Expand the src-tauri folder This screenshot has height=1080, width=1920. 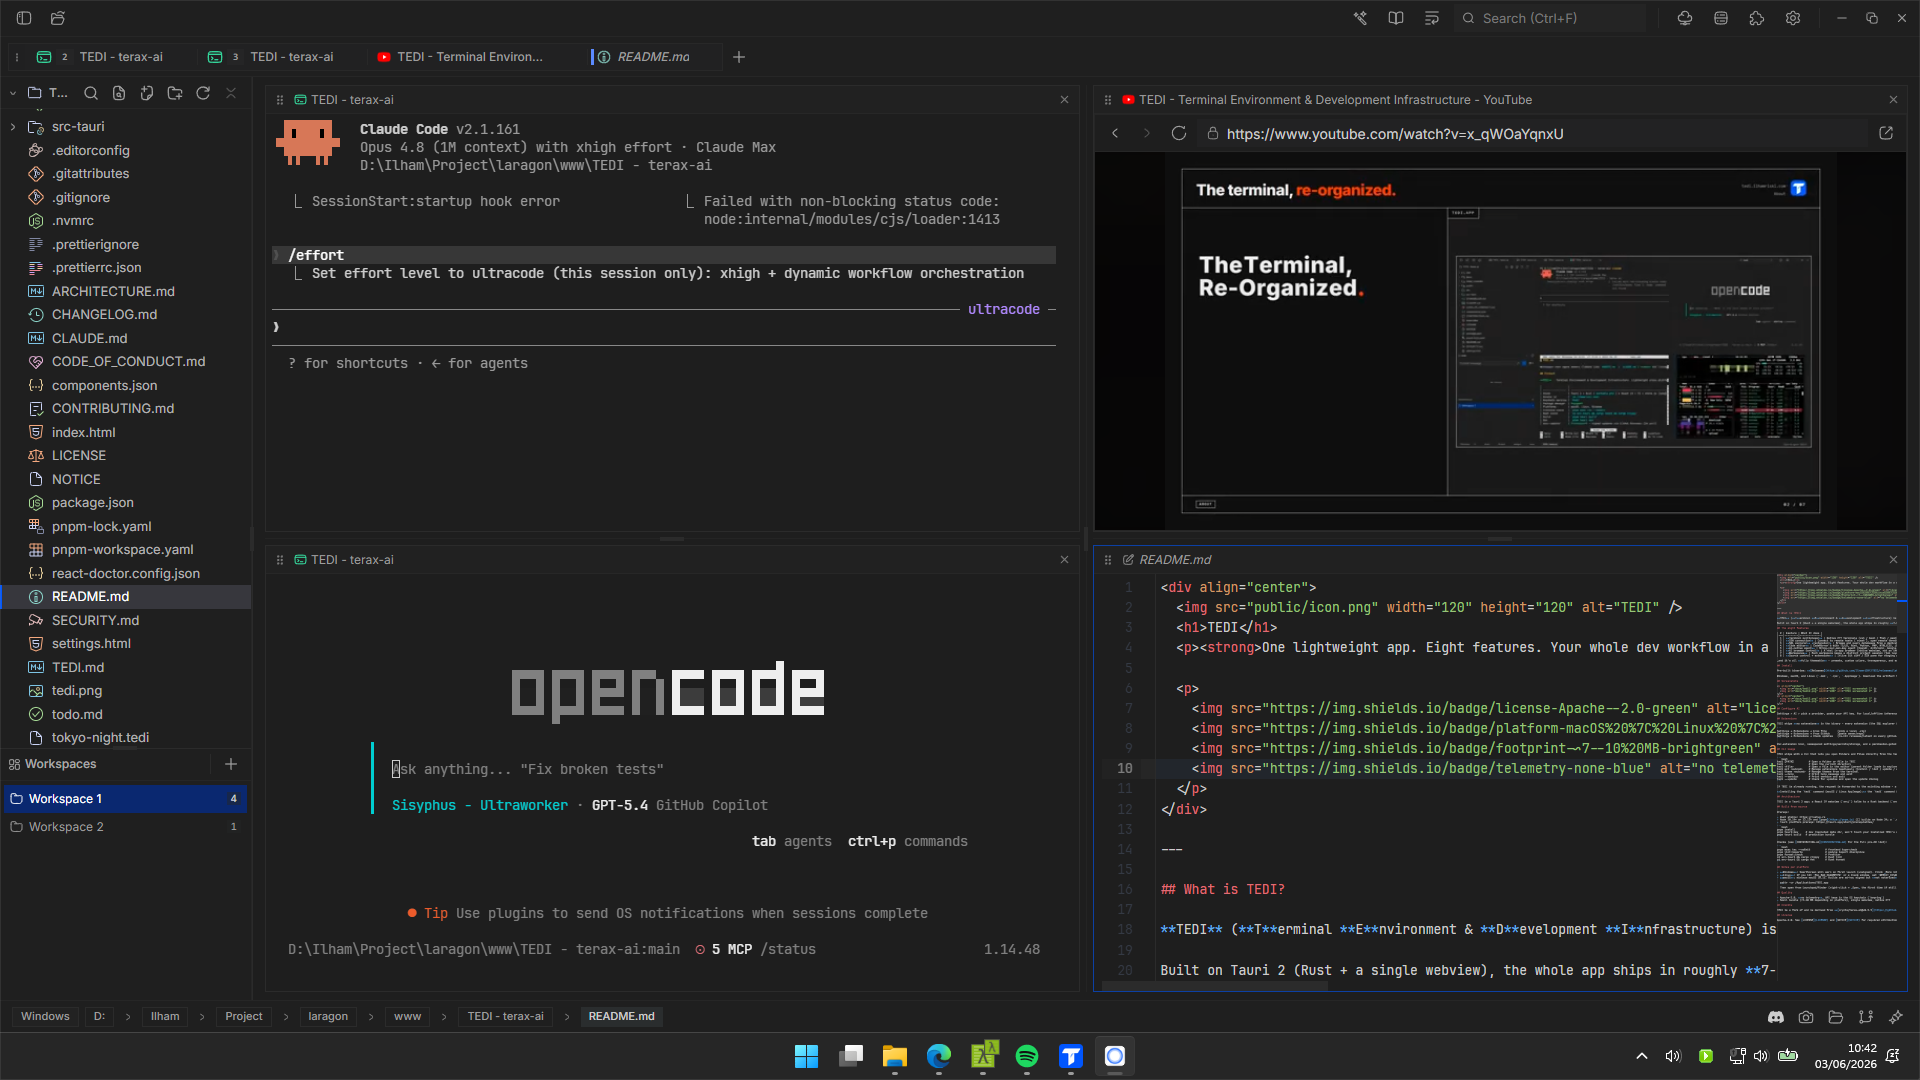click(x=13, y=127)
